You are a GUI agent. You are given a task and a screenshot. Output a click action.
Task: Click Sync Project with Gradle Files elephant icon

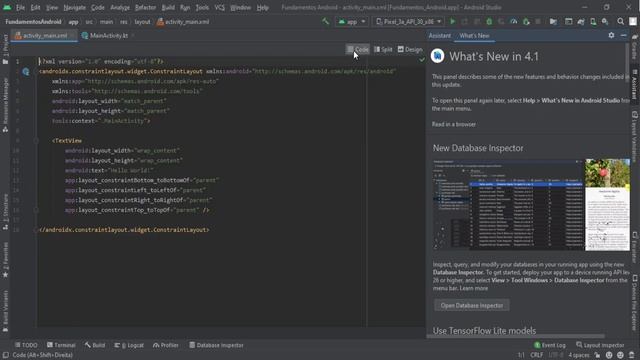[581, 22]
